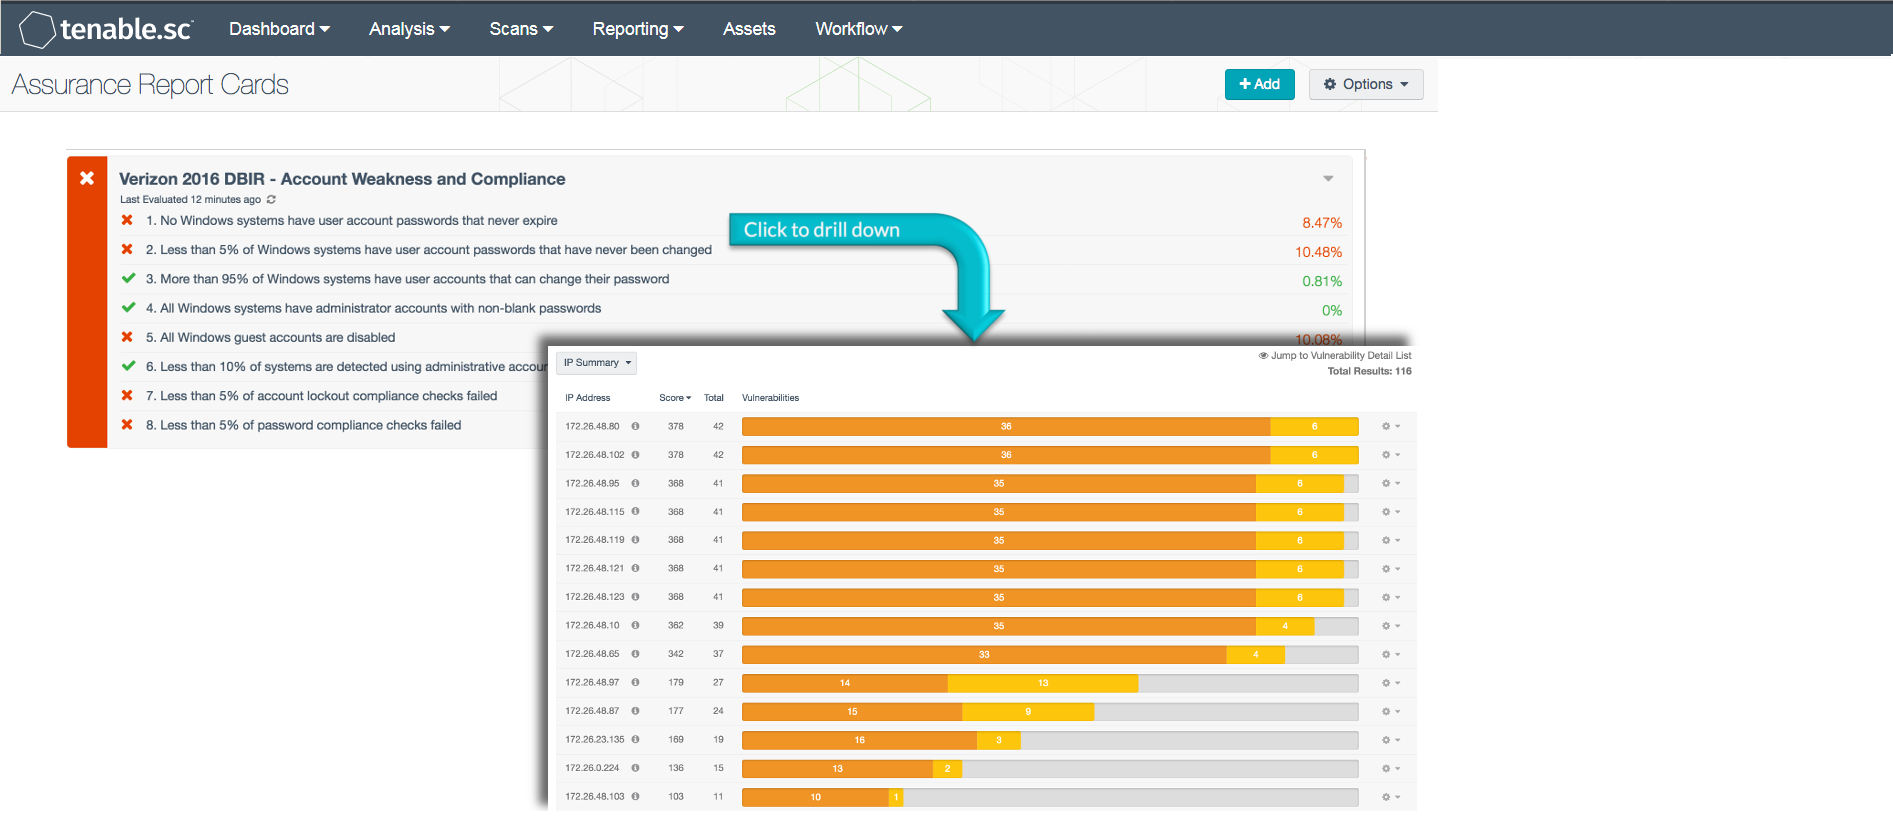
Task: Open gear menu for row 172.26.23.135
Action: pos(1390,740)
